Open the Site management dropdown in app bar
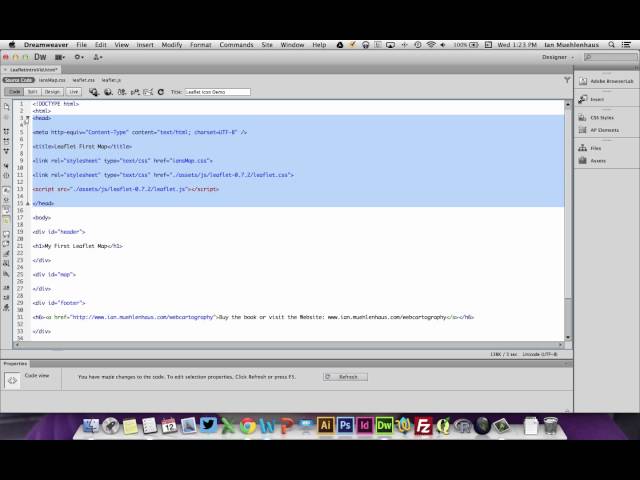 pos(98,57)
